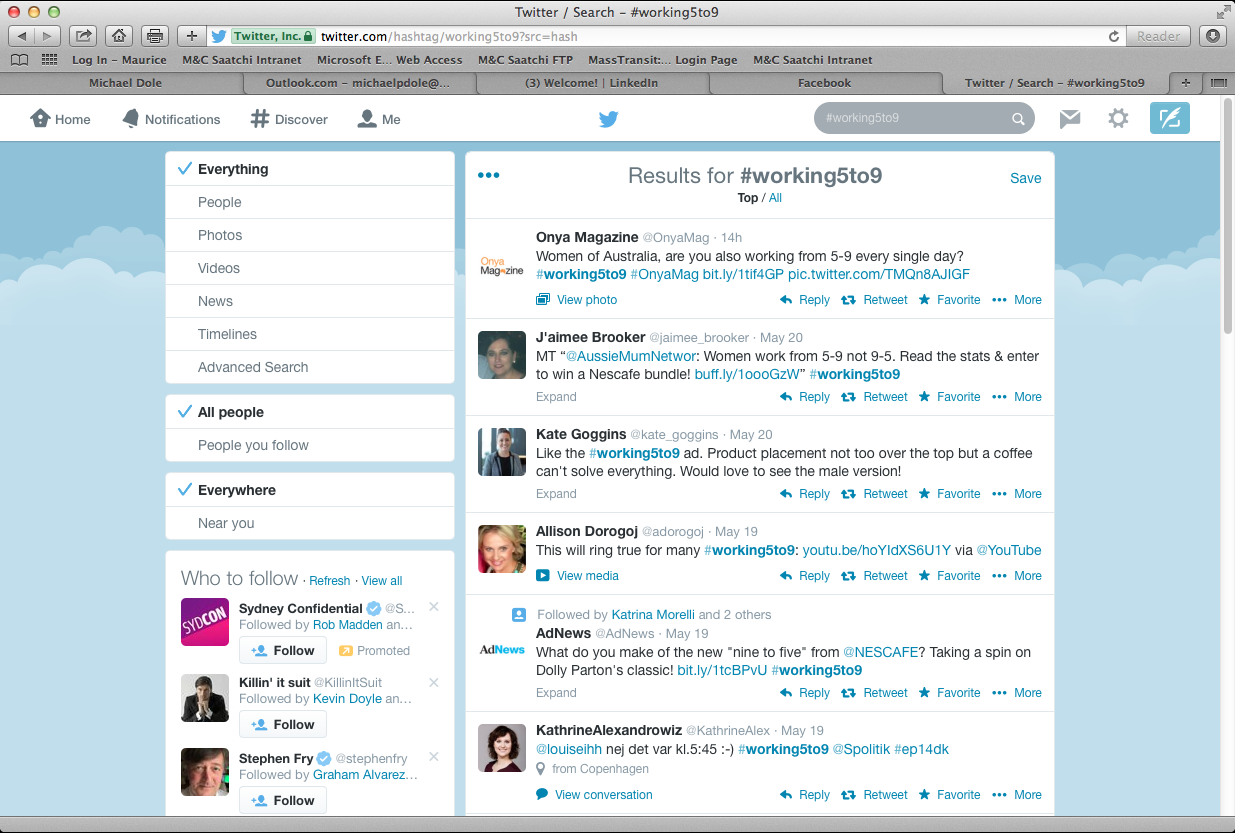Open the three-dot menu beside Results heading

488,175
